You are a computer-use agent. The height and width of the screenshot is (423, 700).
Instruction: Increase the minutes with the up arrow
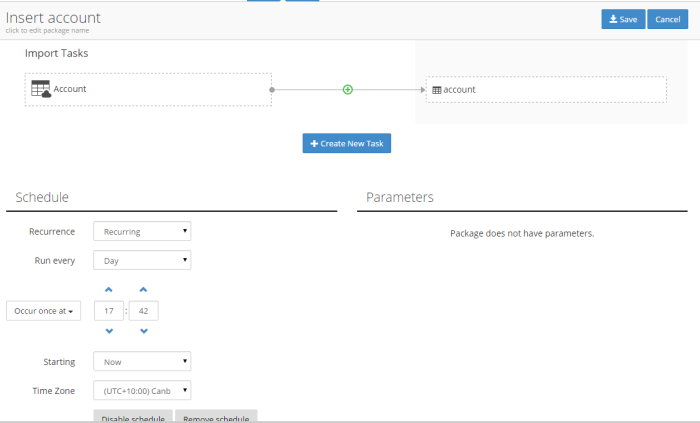point(144,290)
